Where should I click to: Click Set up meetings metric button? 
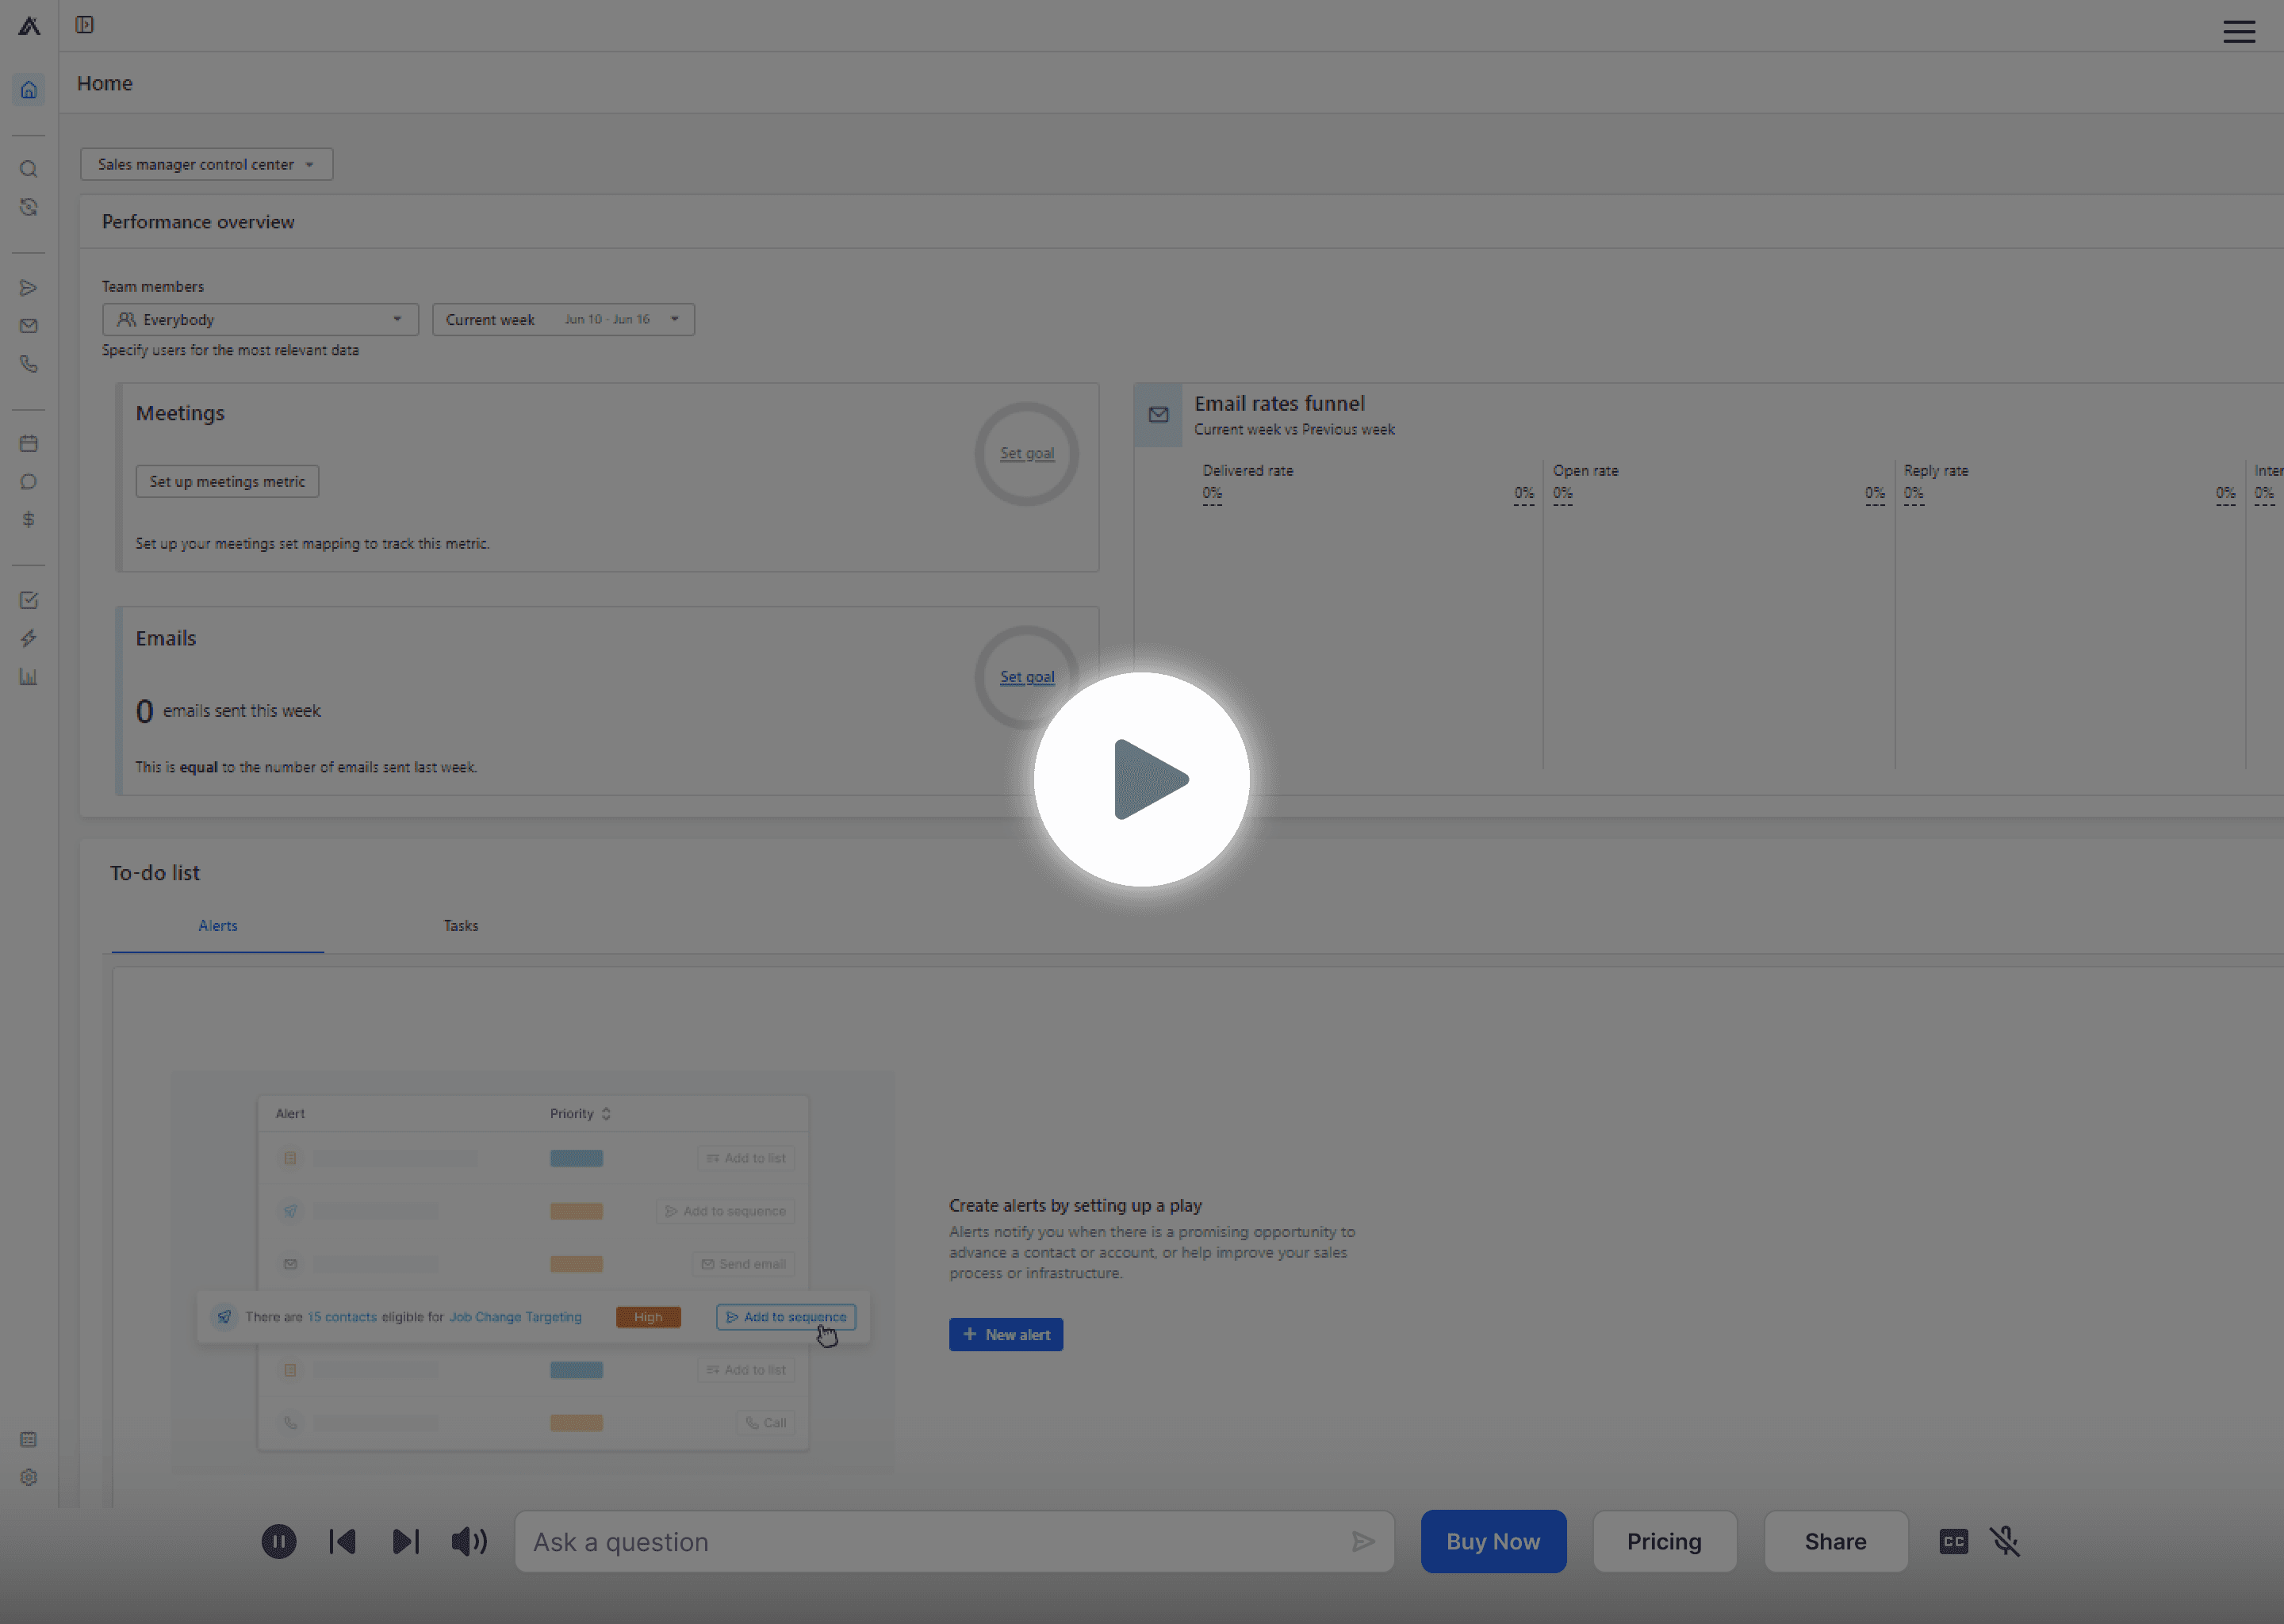[x=228, y=481]
